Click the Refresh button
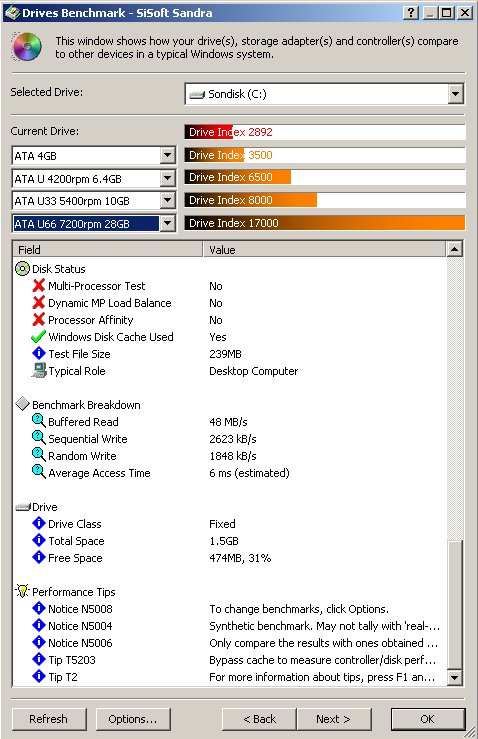478x739 pixels. [49, 719]
